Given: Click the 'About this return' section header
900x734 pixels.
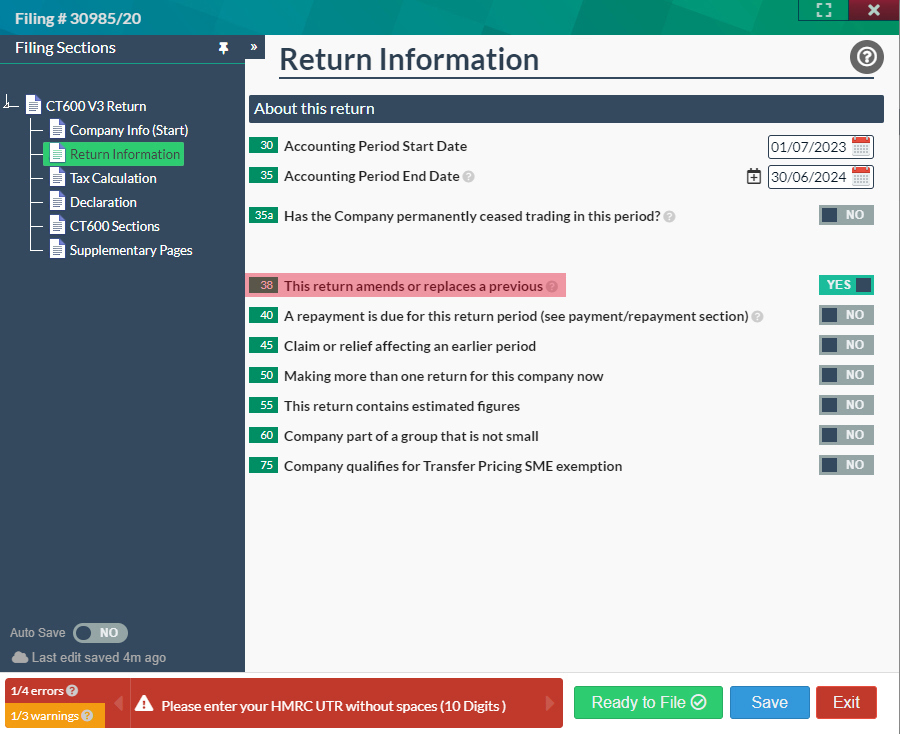Looking at the screenshot, I should pos(566,109).
